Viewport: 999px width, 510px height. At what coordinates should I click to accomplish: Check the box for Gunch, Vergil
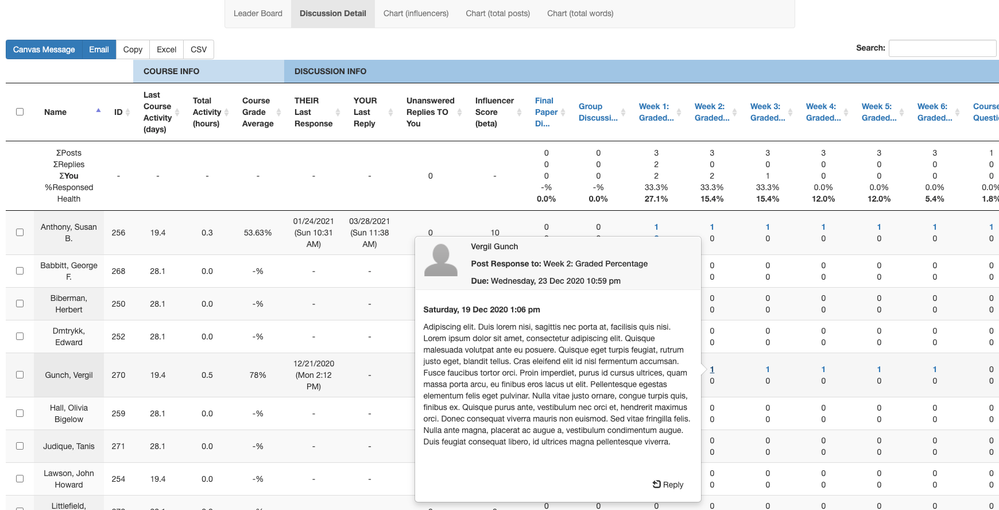(20, 375)
